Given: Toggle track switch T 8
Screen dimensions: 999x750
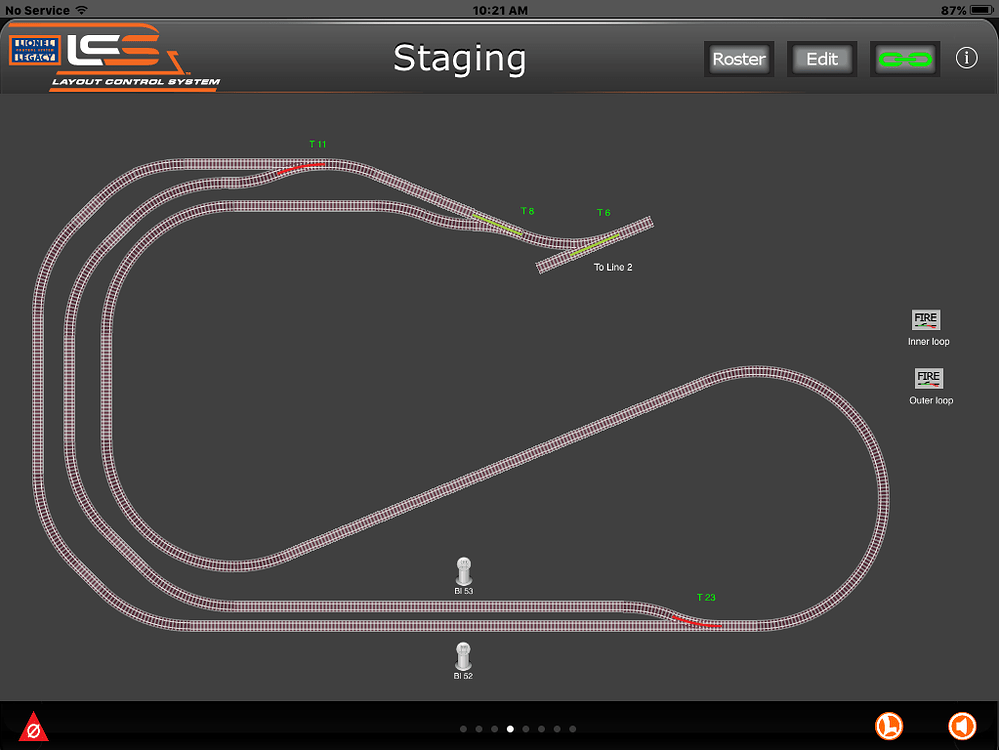Looking at the screenshot, I should coord(497,223).
